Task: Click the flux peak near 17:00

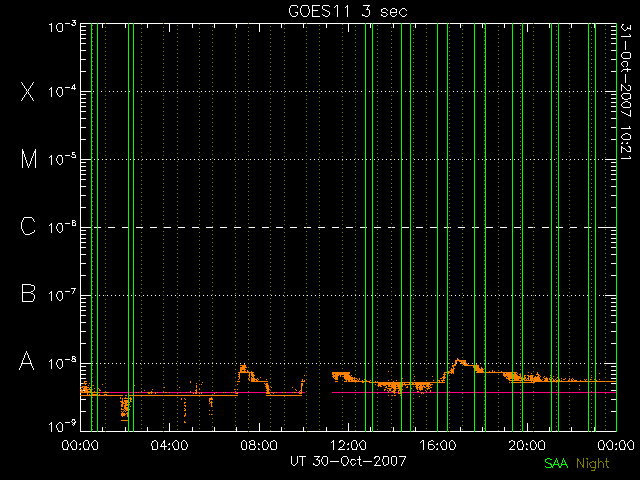Action: (460, 361)
